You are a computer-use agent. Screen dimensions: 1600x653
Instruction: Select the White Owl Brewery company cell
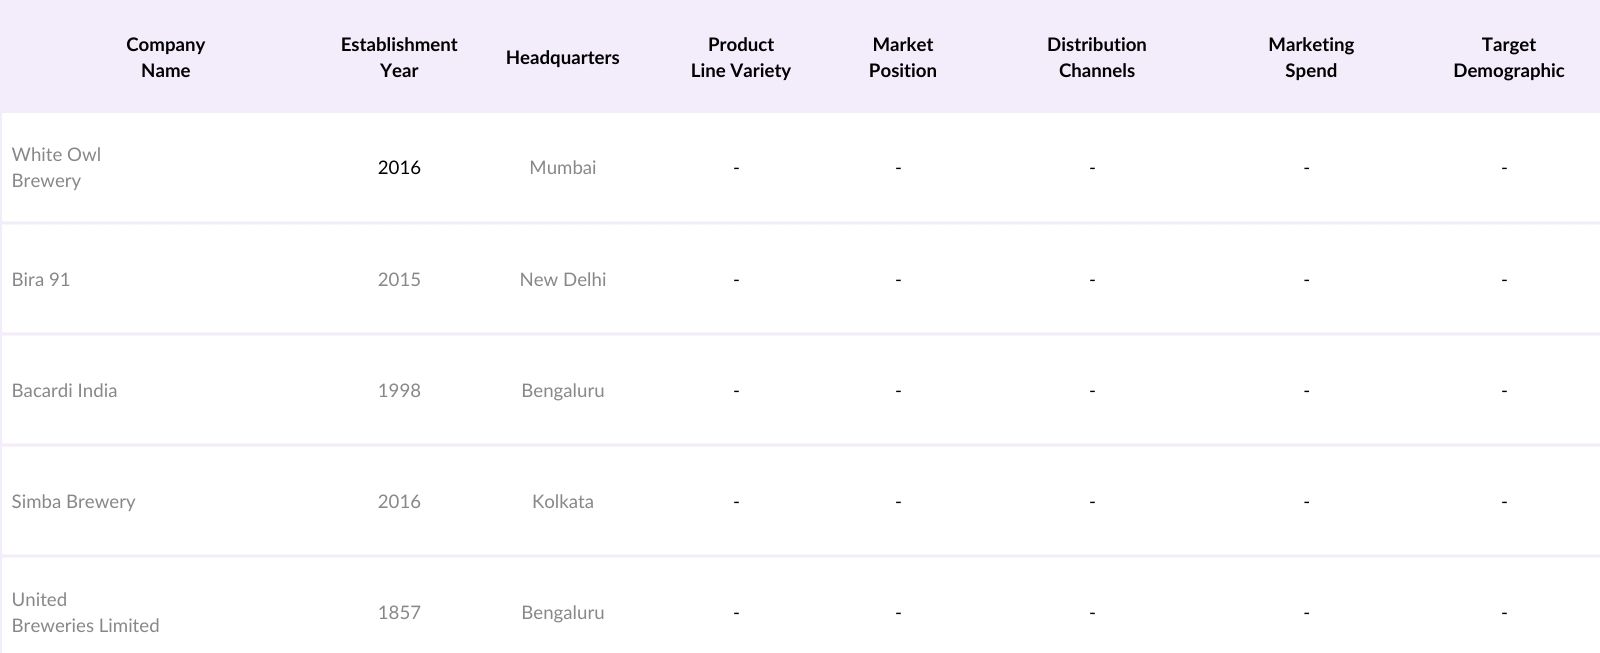click(56, 167)
